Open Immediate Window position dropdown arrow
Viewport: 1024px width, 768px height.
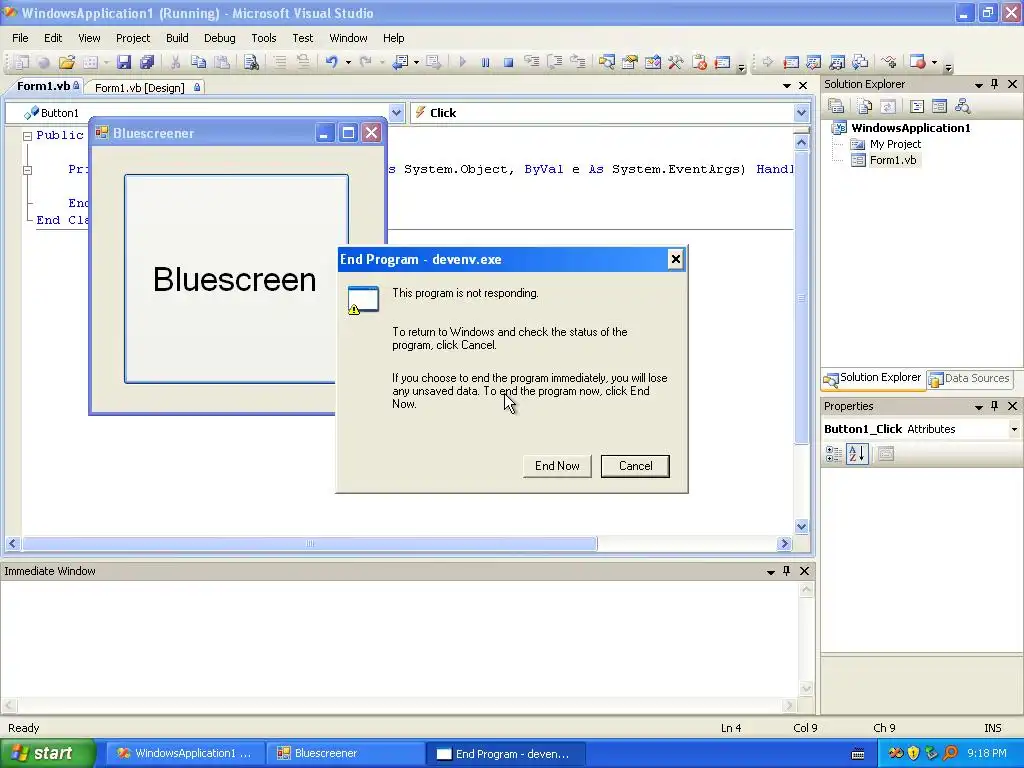point(771,571)
